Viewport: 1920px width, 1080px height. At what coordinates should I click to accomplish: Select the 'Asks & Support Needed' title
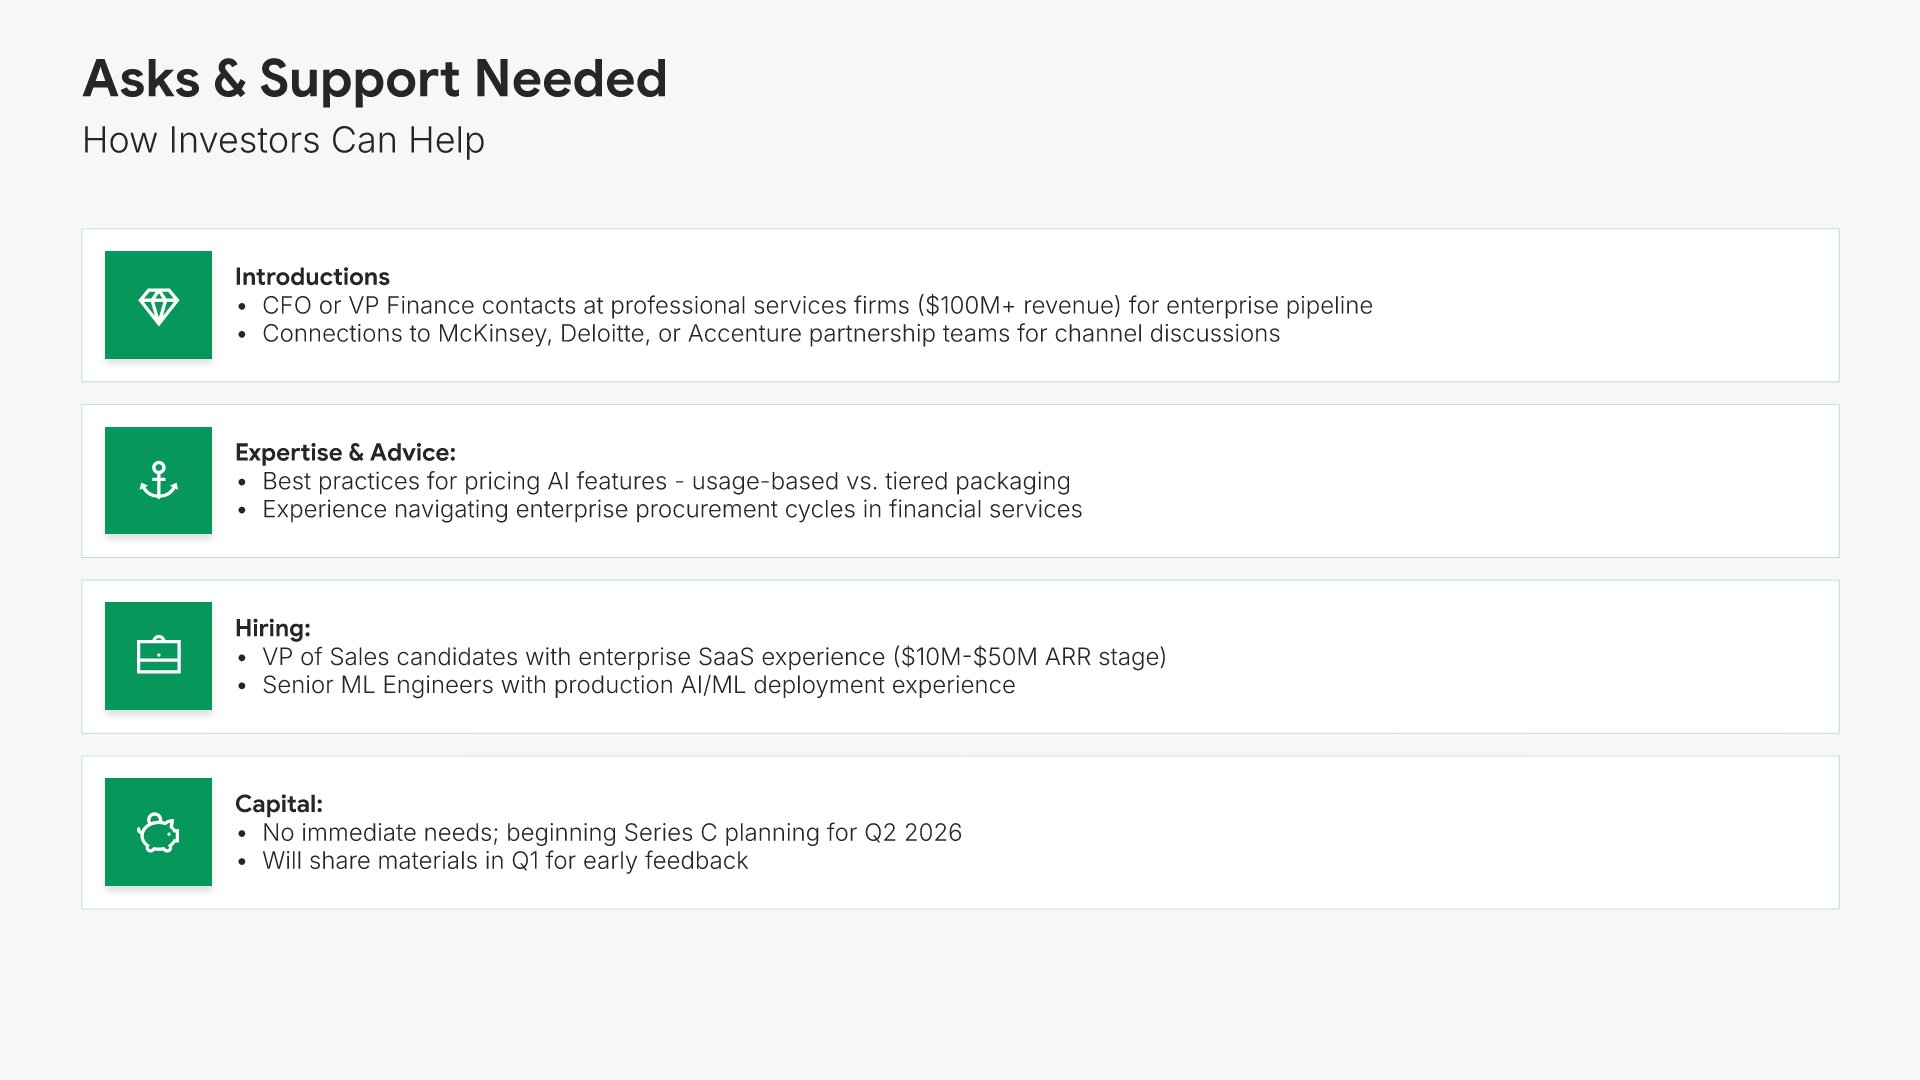374,79
